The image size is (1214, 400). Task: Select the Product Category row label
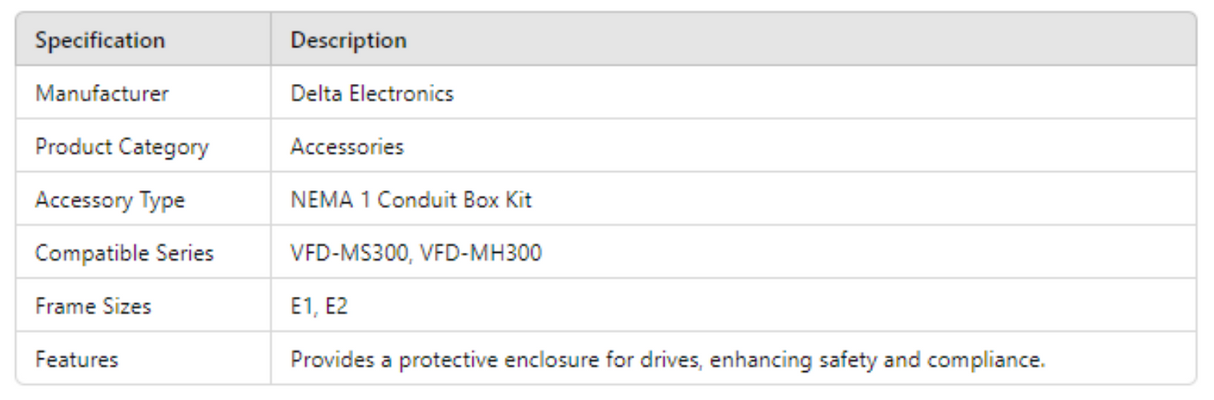pos(122,147)
